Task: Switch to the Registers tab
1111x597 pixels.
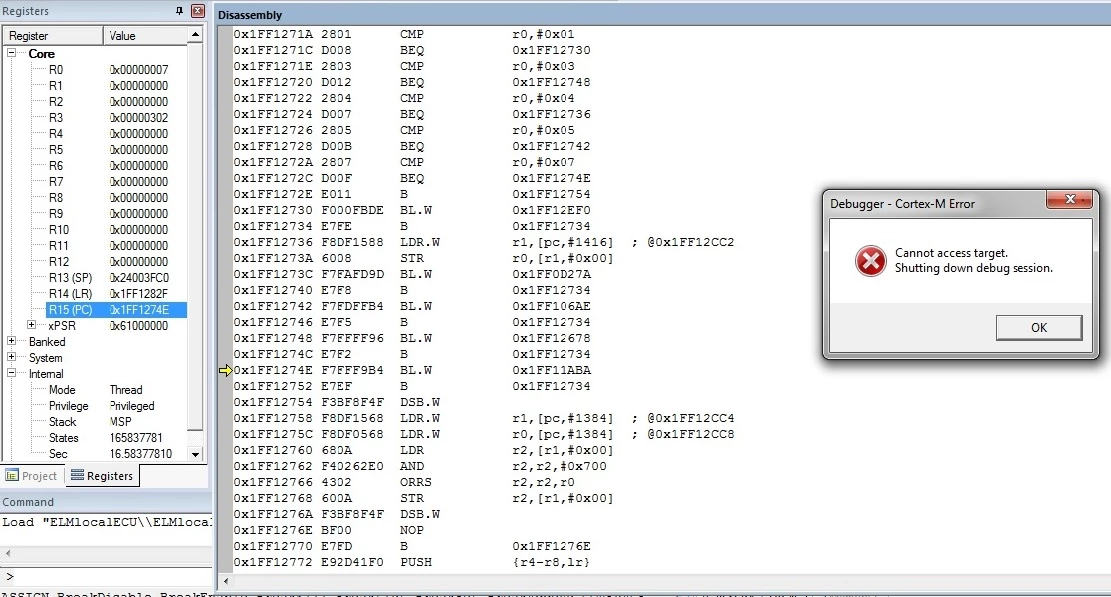Action: (x=102, y=476)
